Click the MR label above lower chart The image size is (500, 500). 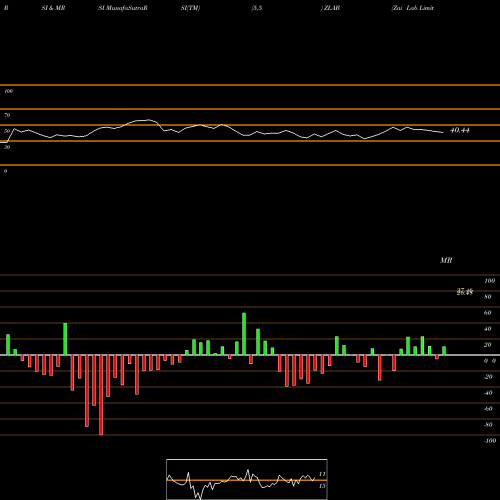click(446, 260)
